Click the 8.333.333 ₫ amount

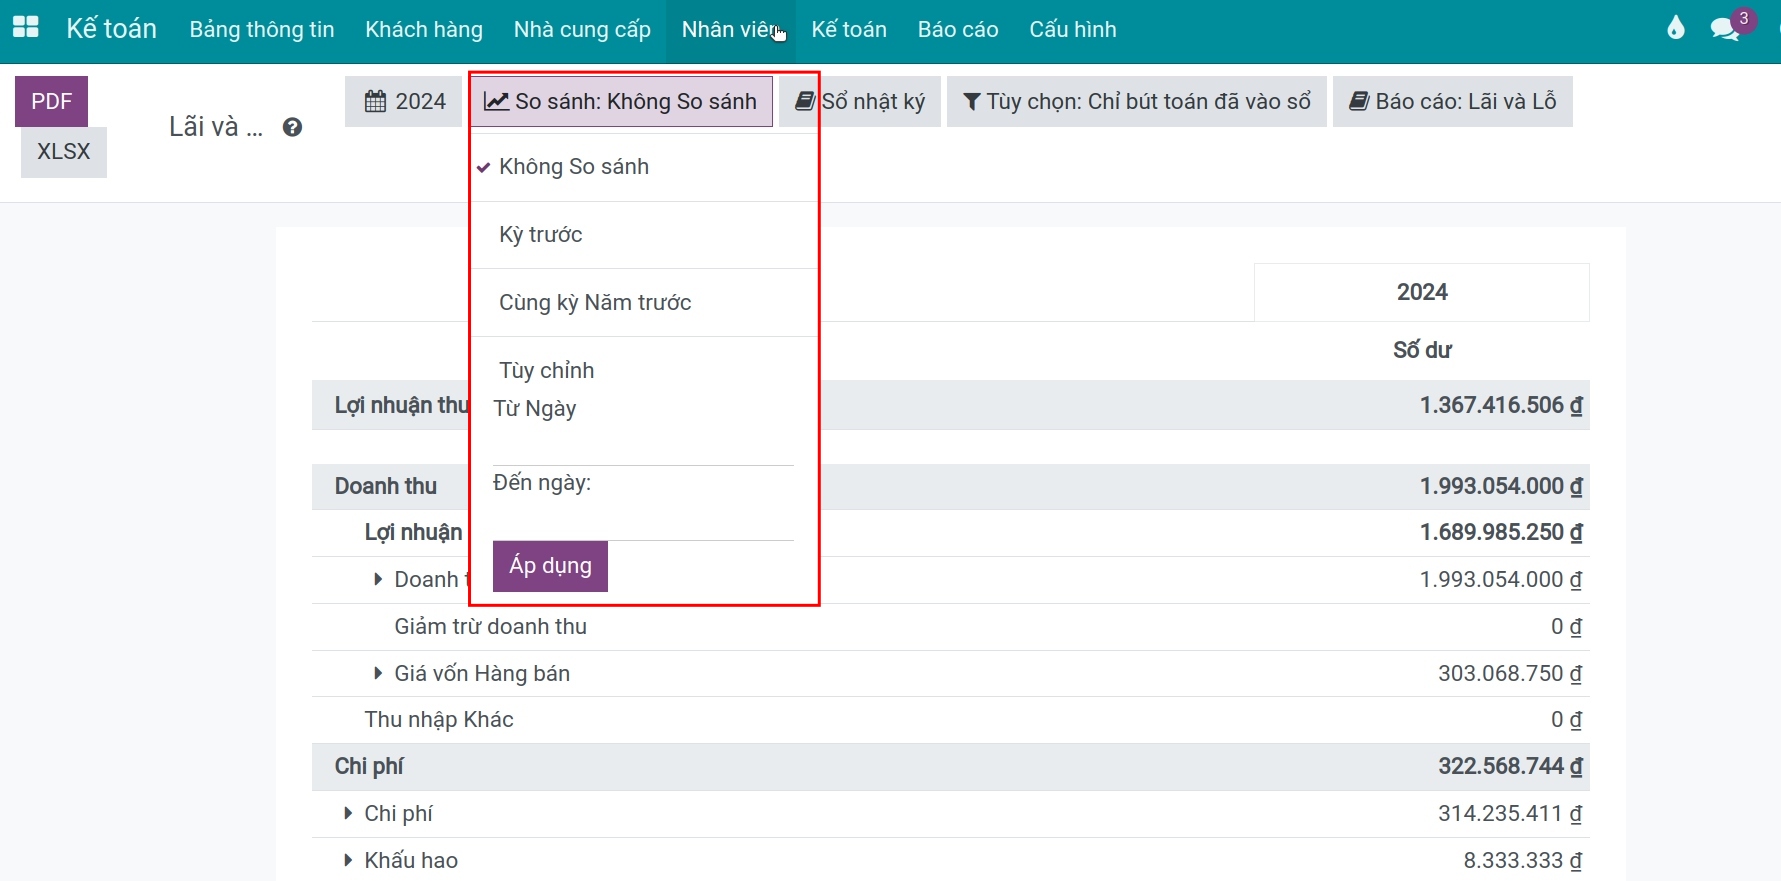[x=1523, y=861]
